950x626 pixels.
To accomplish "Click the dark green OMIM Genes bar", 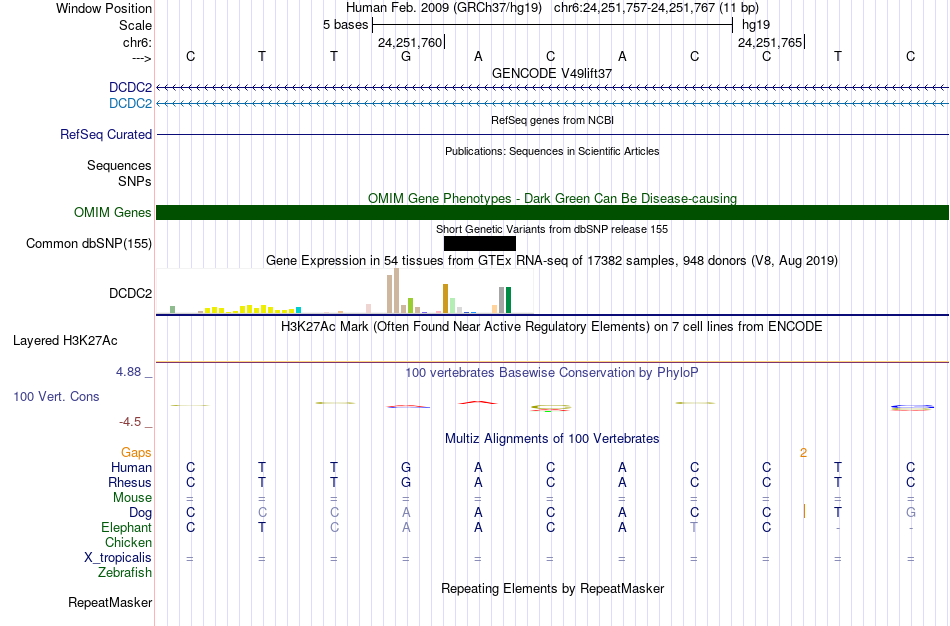I will pos(553,212).
